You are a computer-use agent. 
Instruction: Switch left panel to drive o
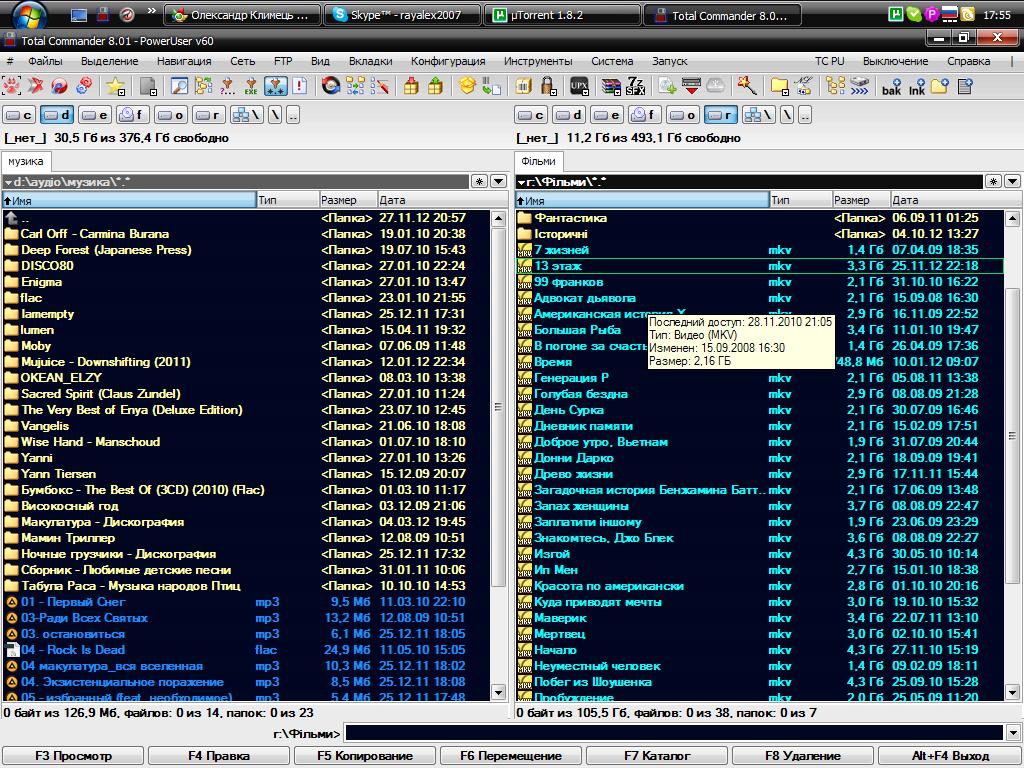click(170, 116)
